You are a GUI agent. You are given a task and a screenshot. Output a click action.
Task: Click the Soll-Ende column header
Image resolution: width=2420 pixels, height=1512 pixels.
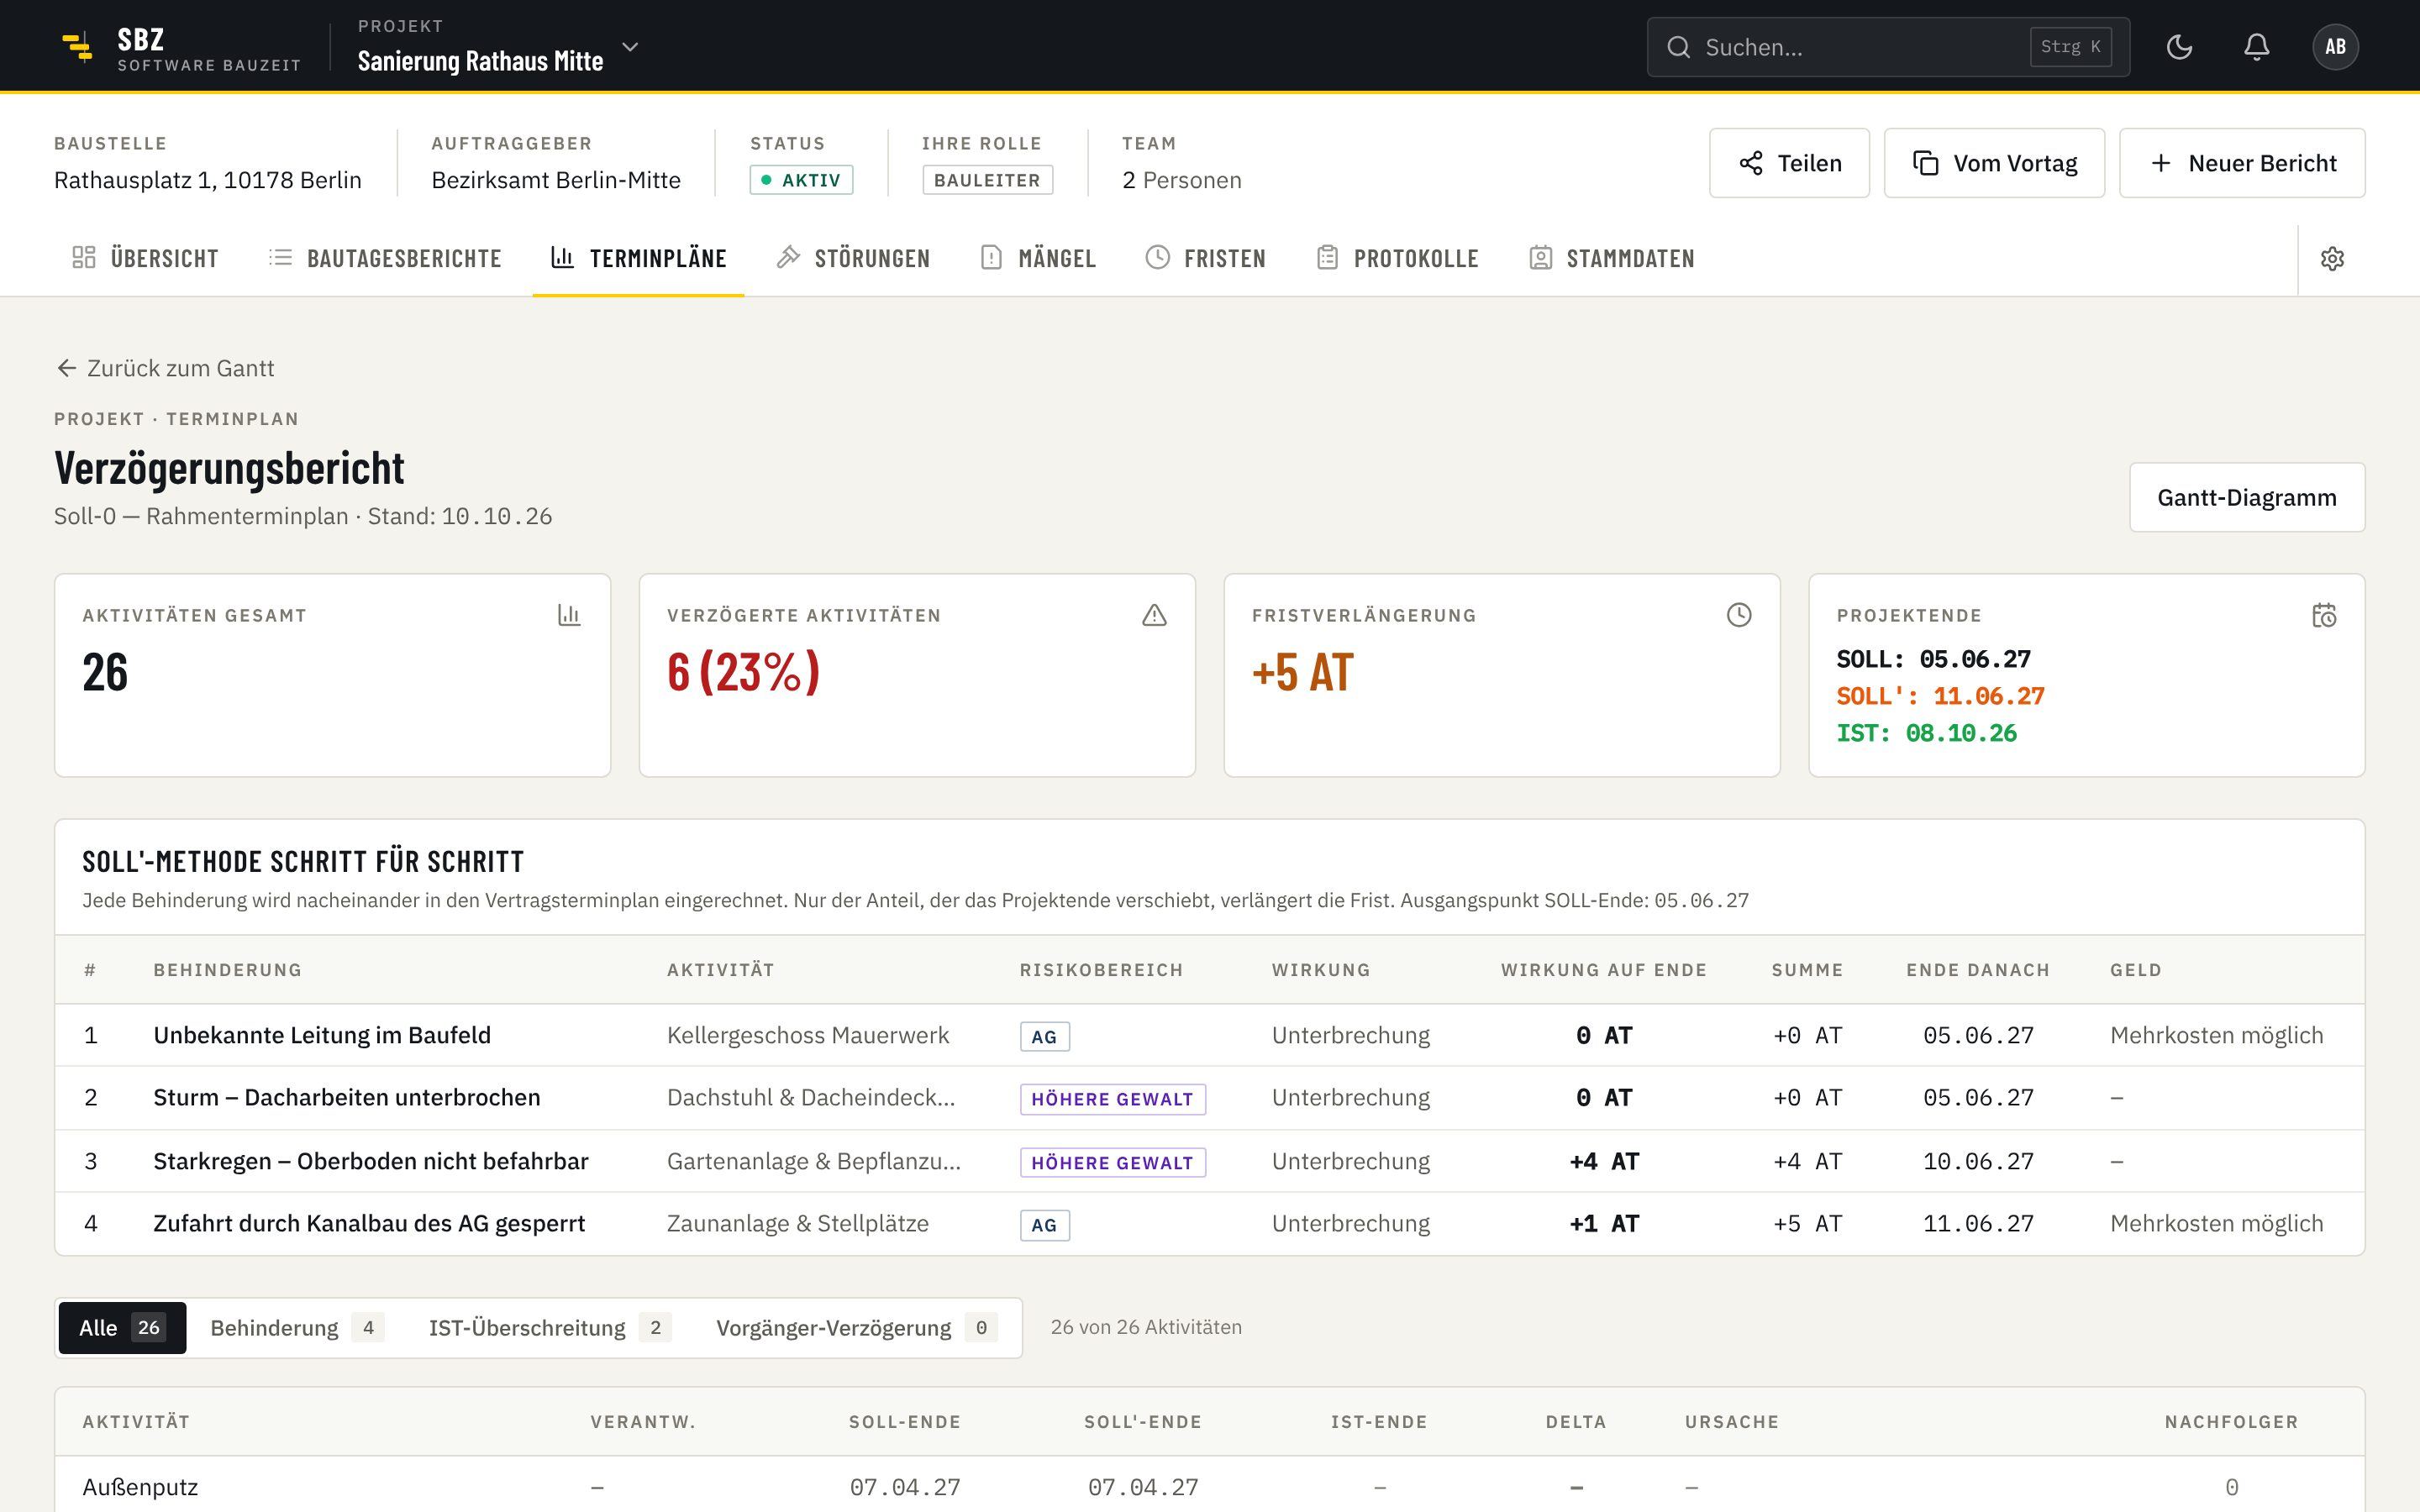904,1422
